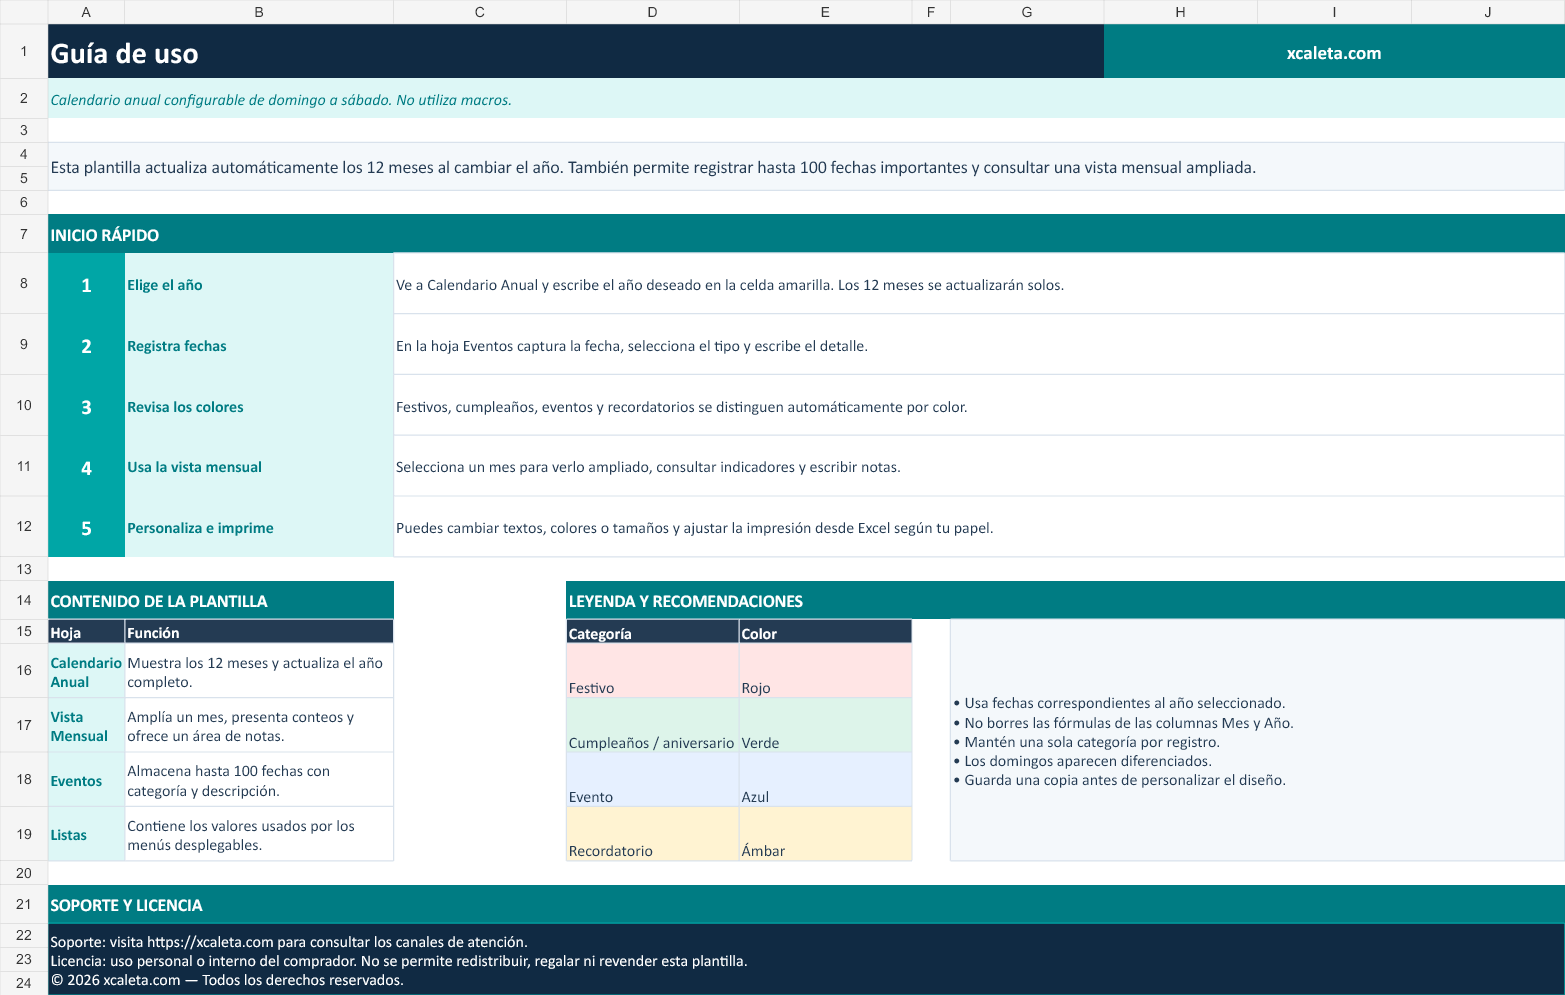Select column A header
Viewport: 1565px width, 995px height.
tap(86, 12)
